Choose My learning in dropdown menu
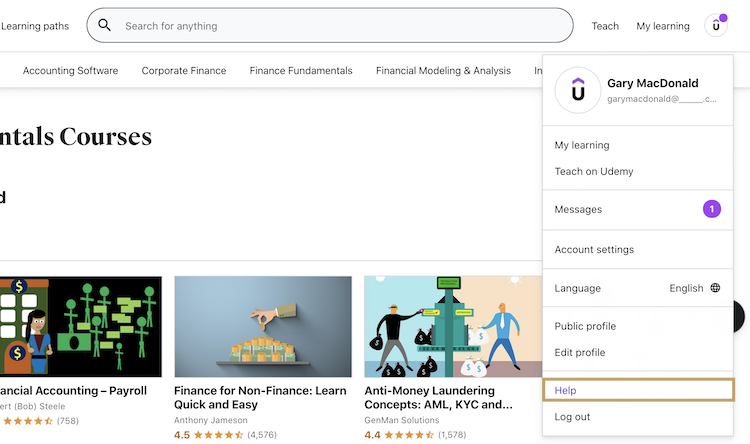 pos(582,145)
